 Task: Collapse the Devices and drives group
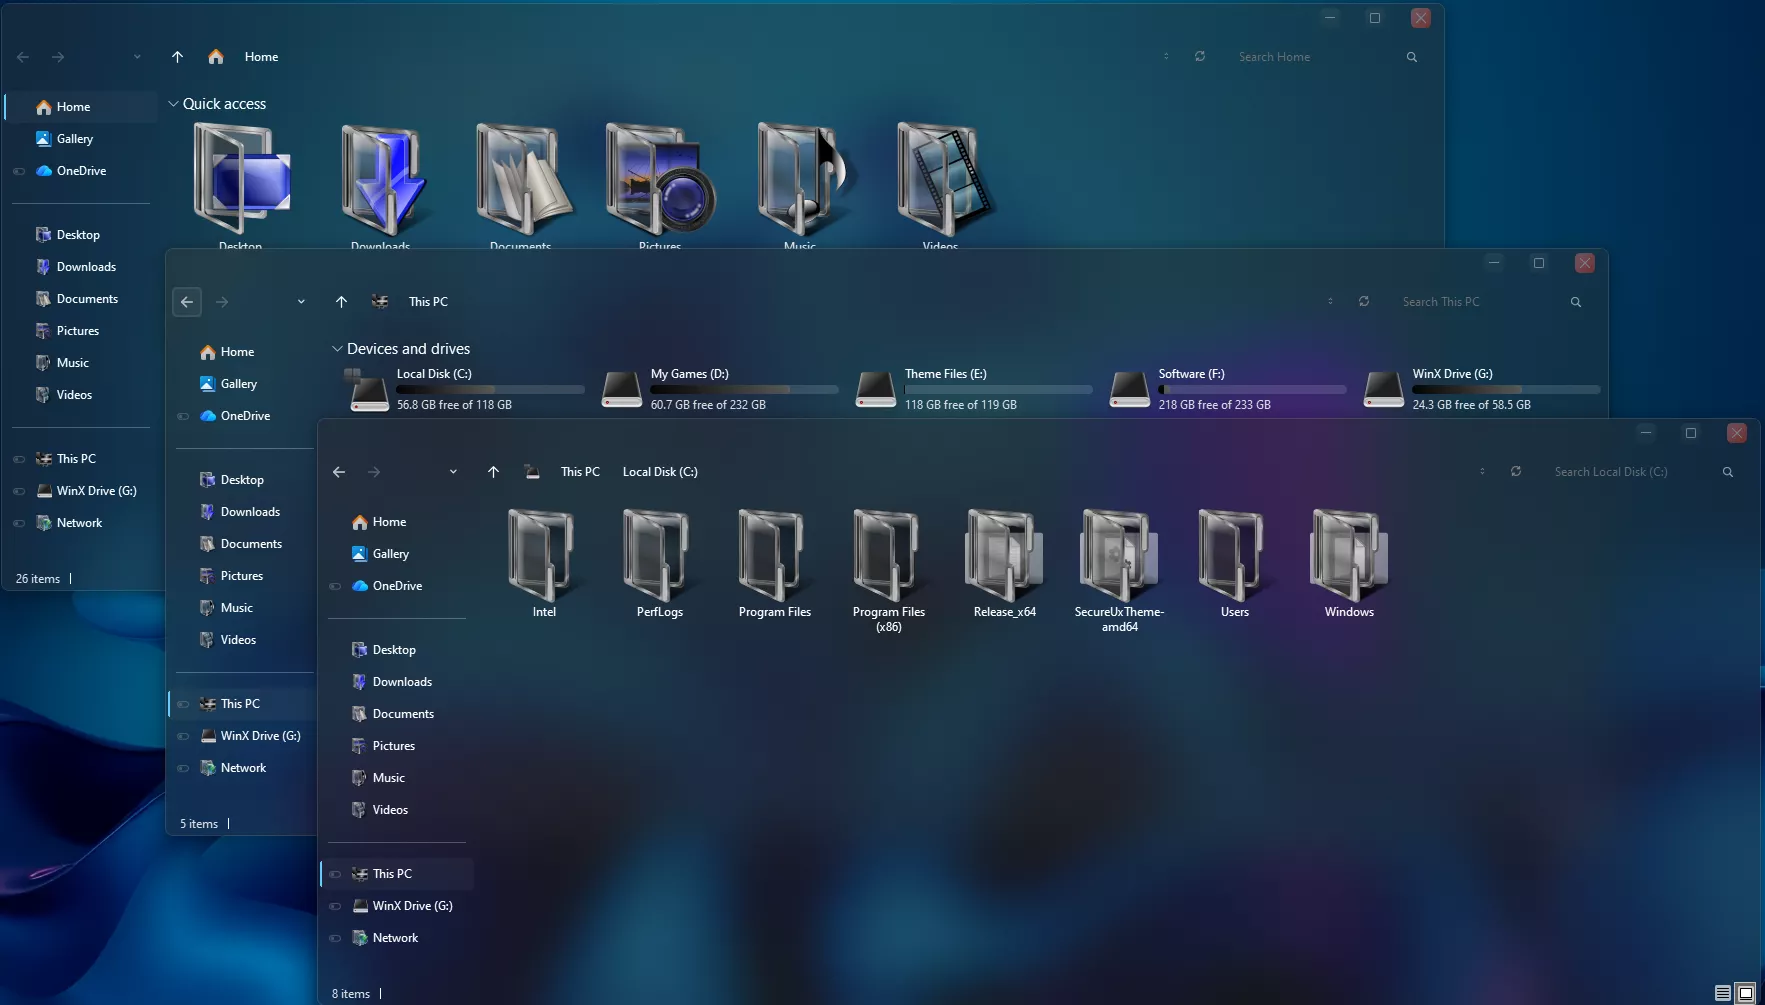pos(337,349)
